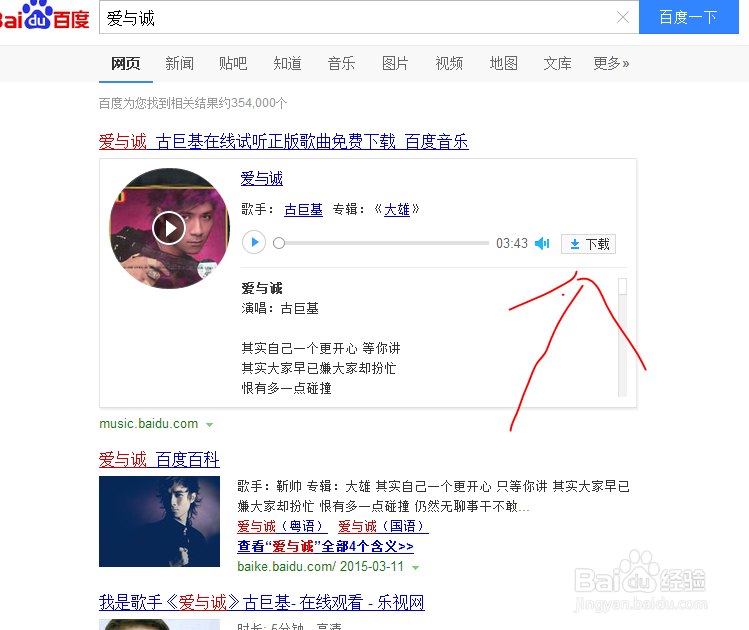
Task: Open the 爱与诚 百度百科 thumbnail image
Action: coord(159,521)
